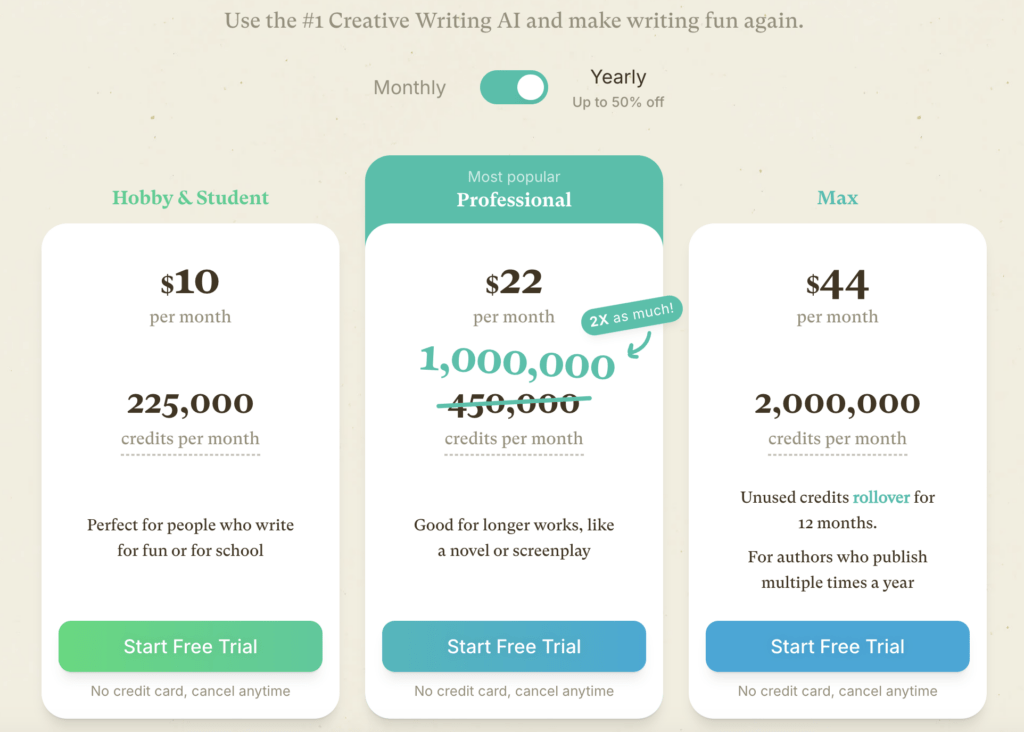Toggle the Monthly/Yearly billing switch

[514, 87]
